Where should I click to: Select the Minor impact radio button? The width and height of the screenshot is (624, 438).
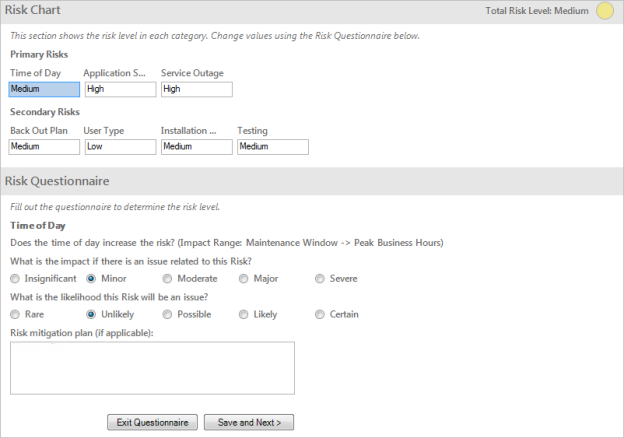(x=91, y=279)
